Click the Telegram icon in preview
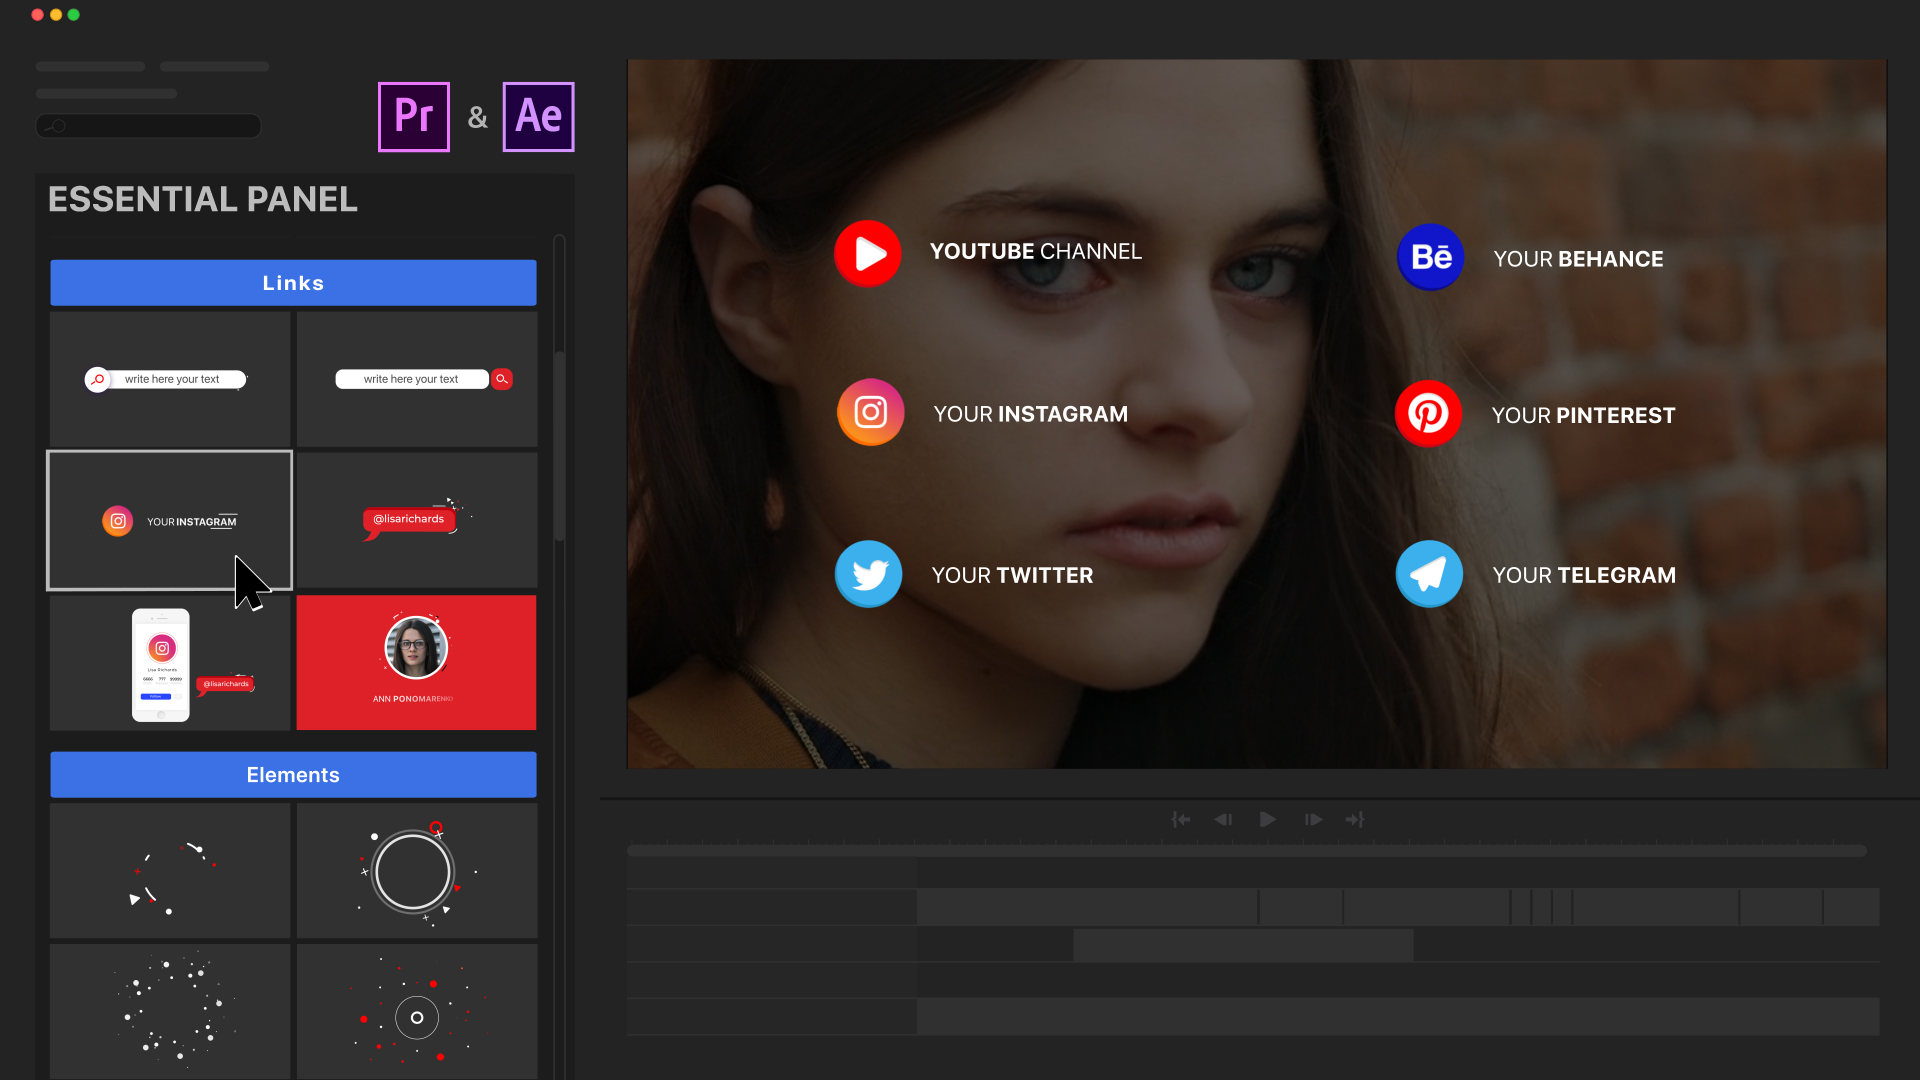 1428,574
